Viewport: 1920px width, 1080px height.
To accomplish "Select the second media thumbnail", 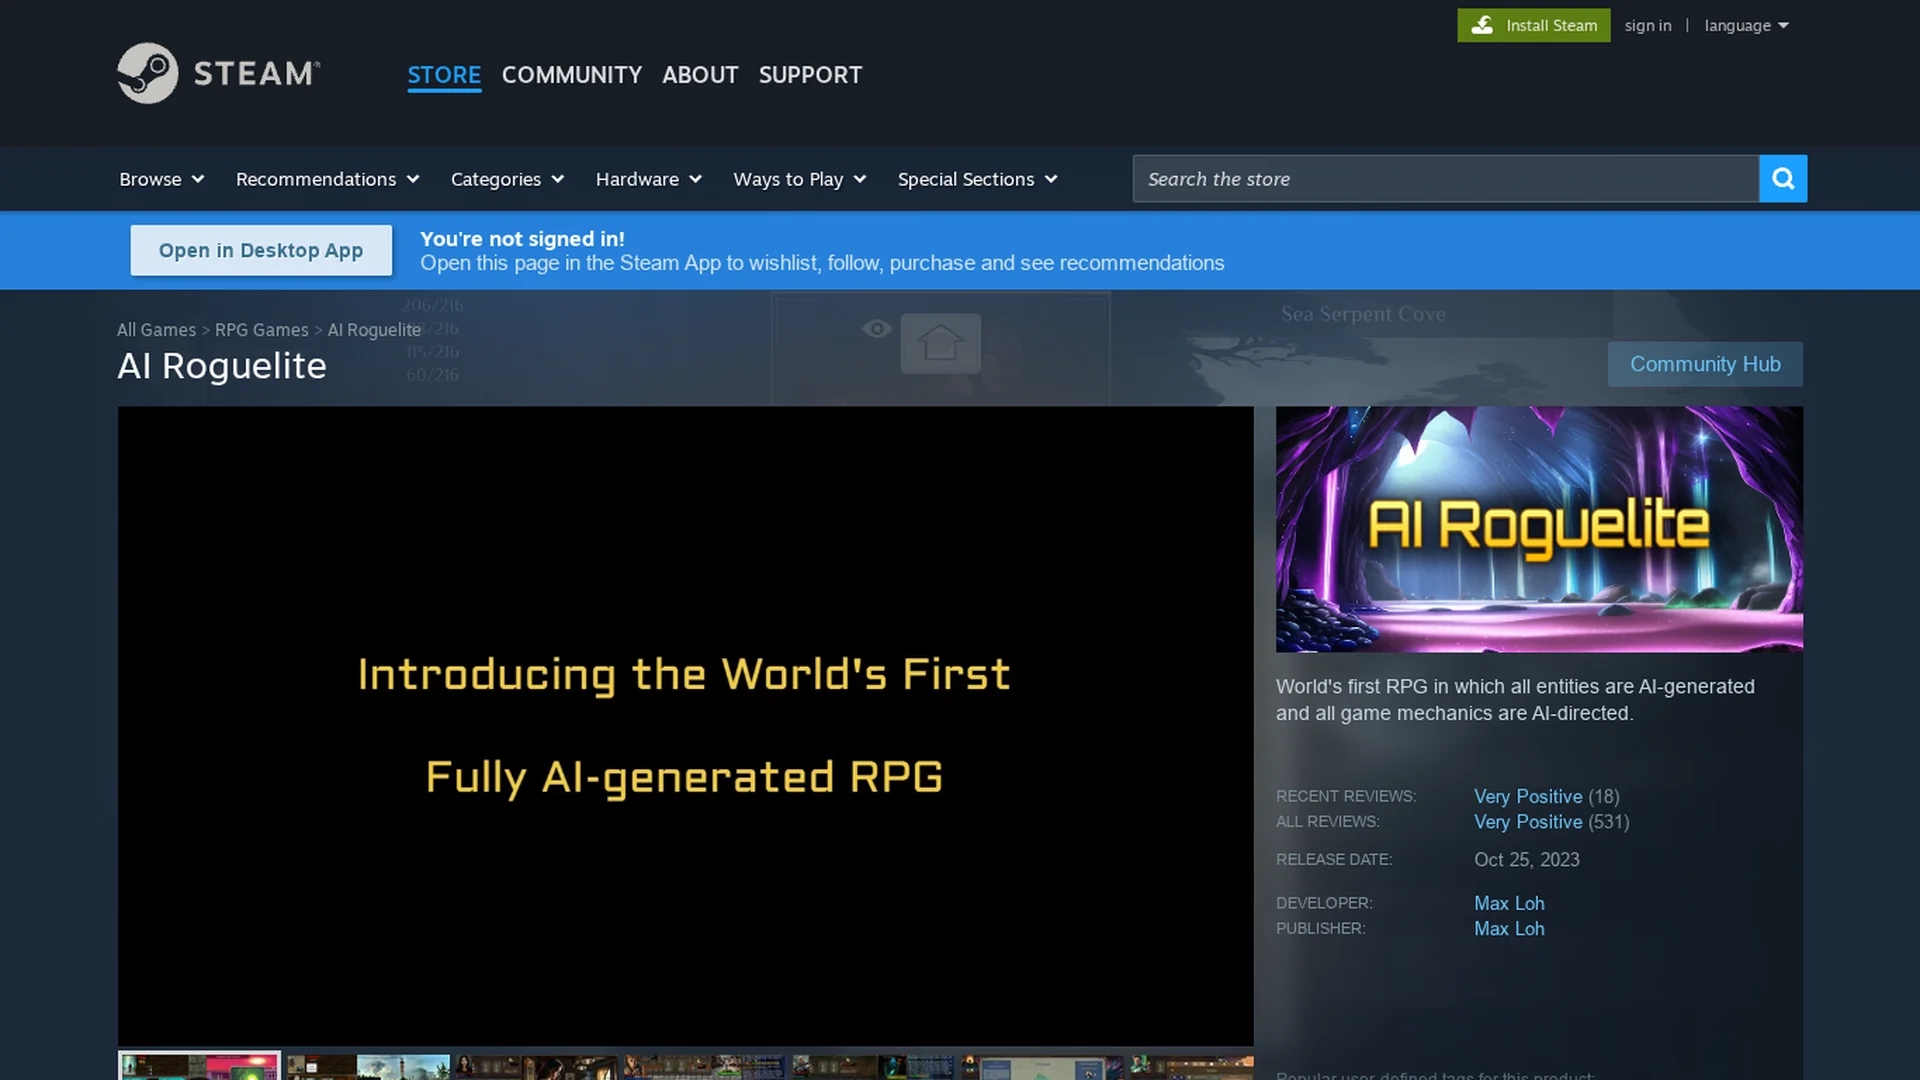I will point(368,1066).
